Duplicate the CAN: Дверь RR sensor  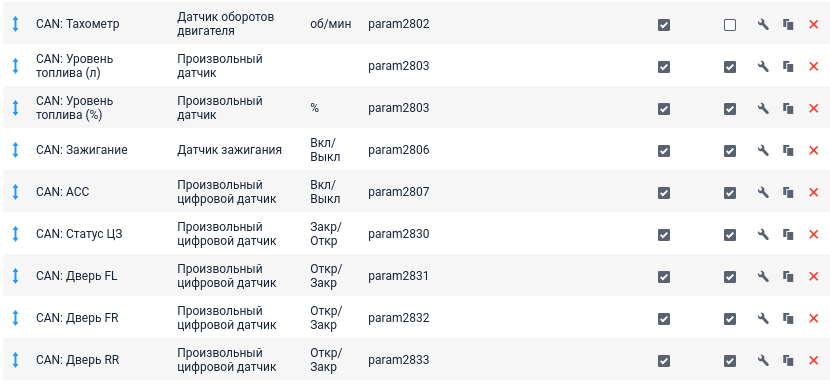[x=788, y=361]
